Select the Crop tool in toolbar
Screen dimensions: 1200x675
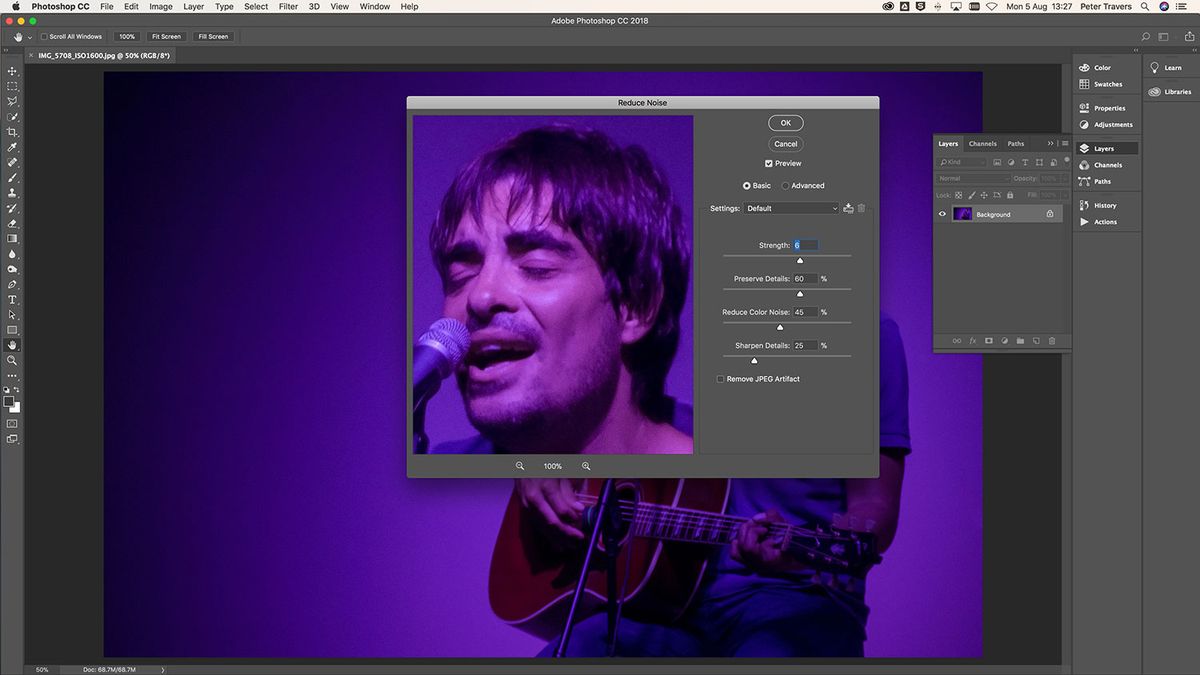tap(12, 132)
